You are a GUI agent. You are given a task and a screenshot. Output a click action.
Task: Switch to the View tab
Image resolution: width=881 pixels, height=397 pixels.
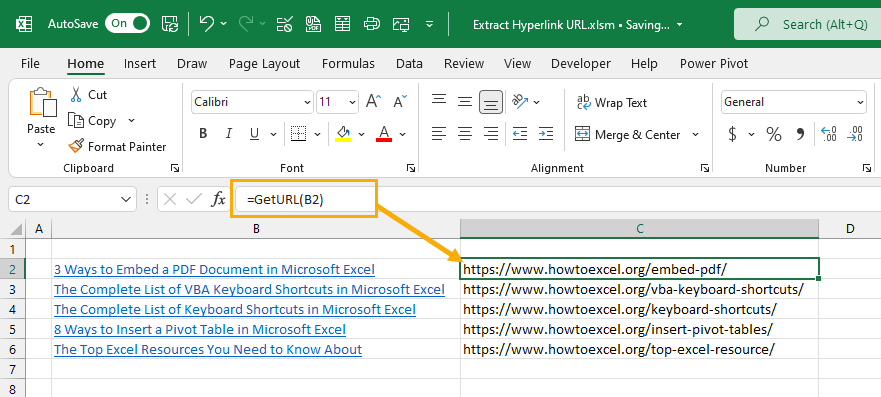[x=517, y=63]
